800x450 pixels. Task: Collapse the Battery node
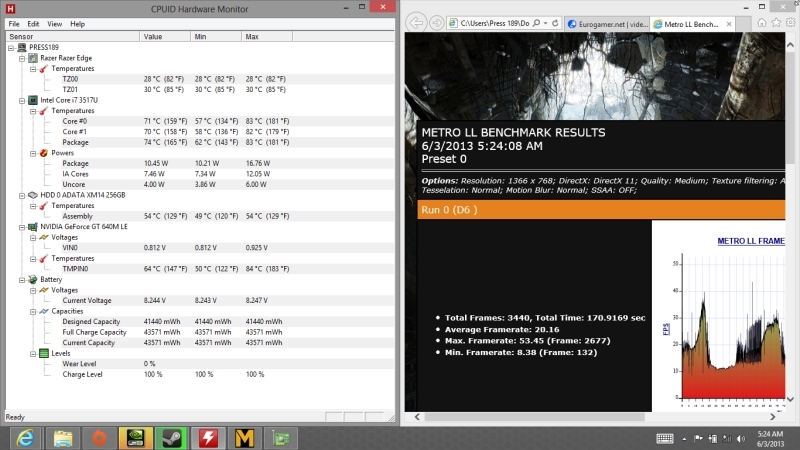click(22, 280)
